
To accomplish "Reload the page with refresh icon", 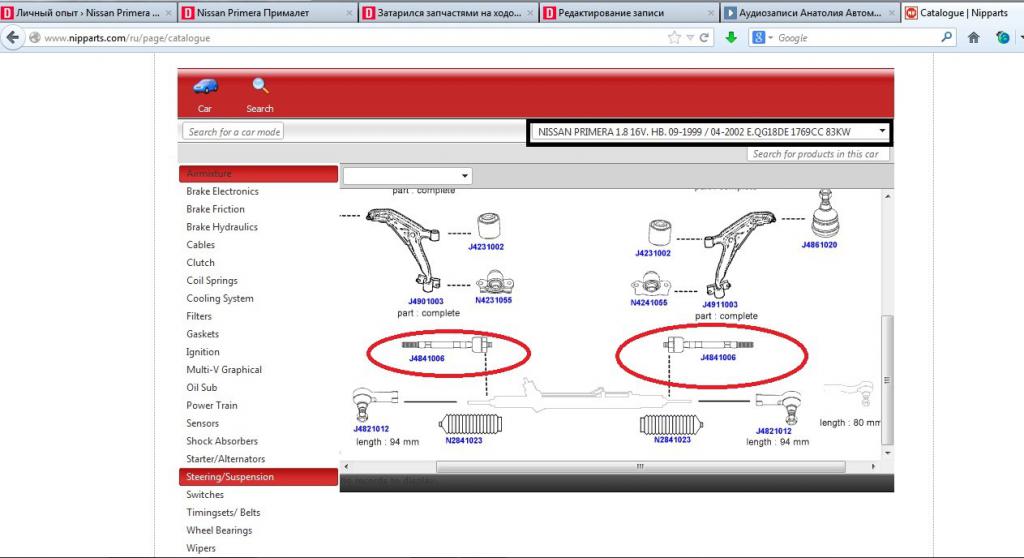I will [x=704, y=38].
